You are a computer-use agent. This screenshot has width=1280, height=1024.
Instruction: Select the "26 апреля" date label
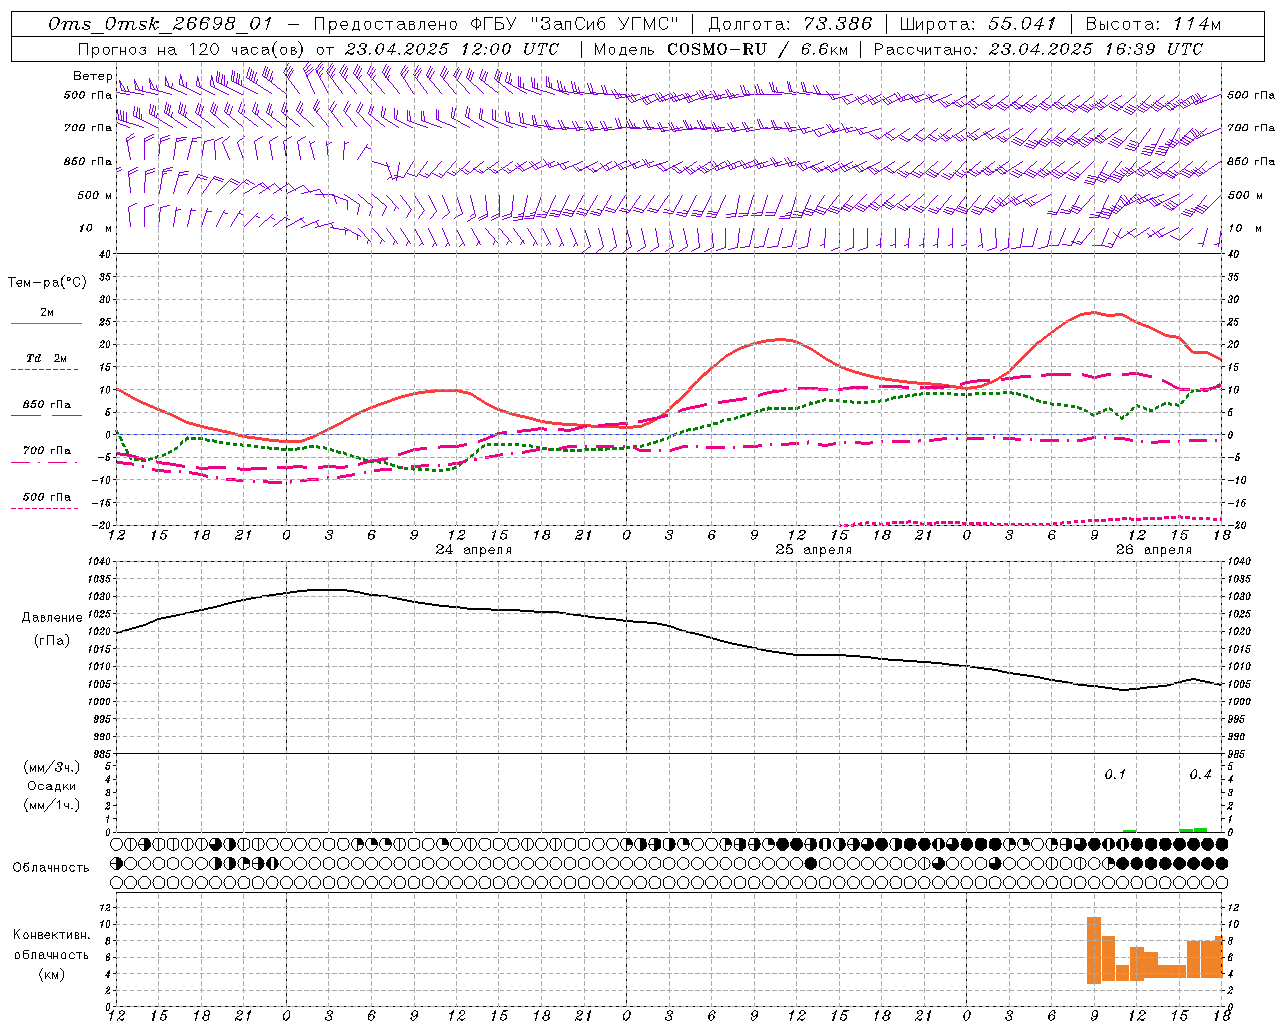[x=1154, y=549]
